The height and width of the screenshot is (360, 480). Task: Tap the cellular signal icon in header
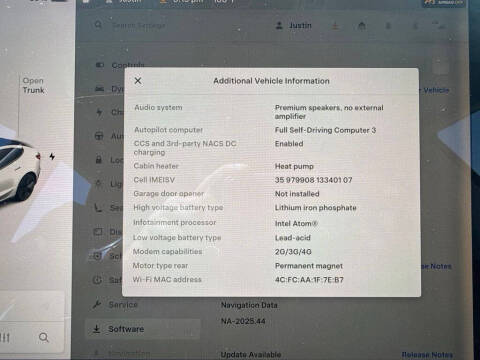pos(438,25)
